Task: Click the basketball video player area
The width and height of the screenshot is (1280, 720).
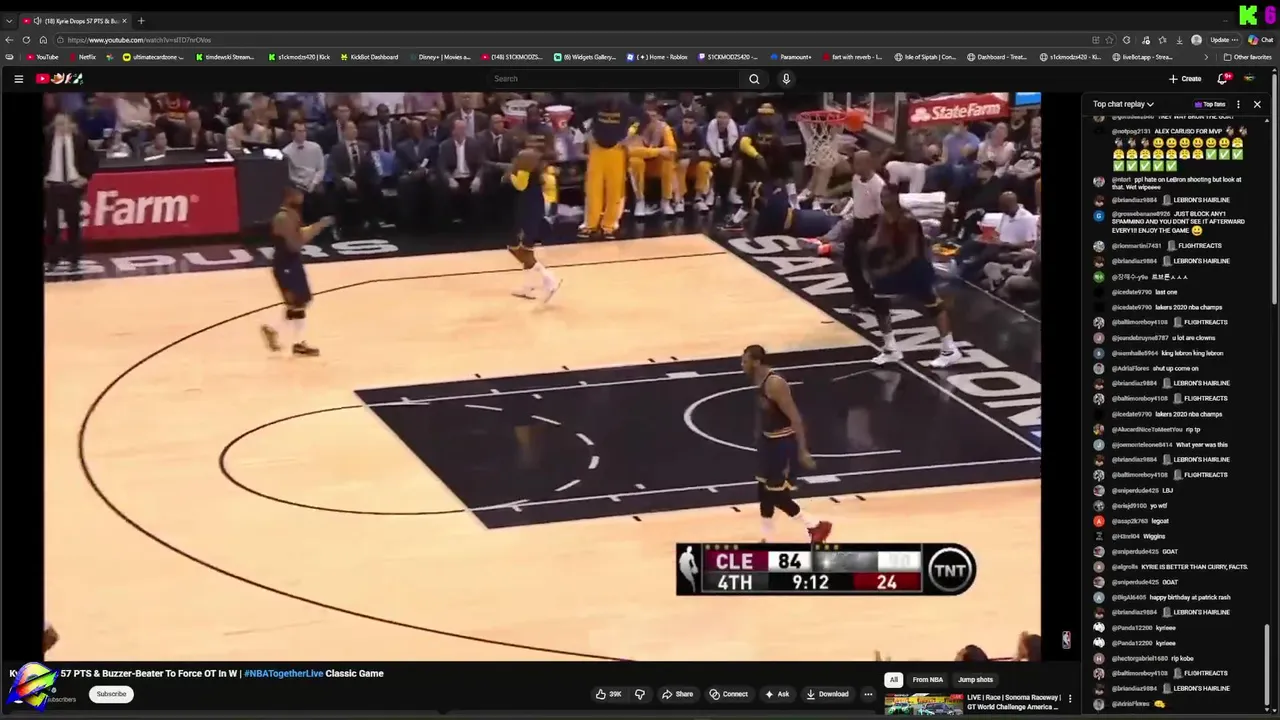Action: tap(541, 376)
